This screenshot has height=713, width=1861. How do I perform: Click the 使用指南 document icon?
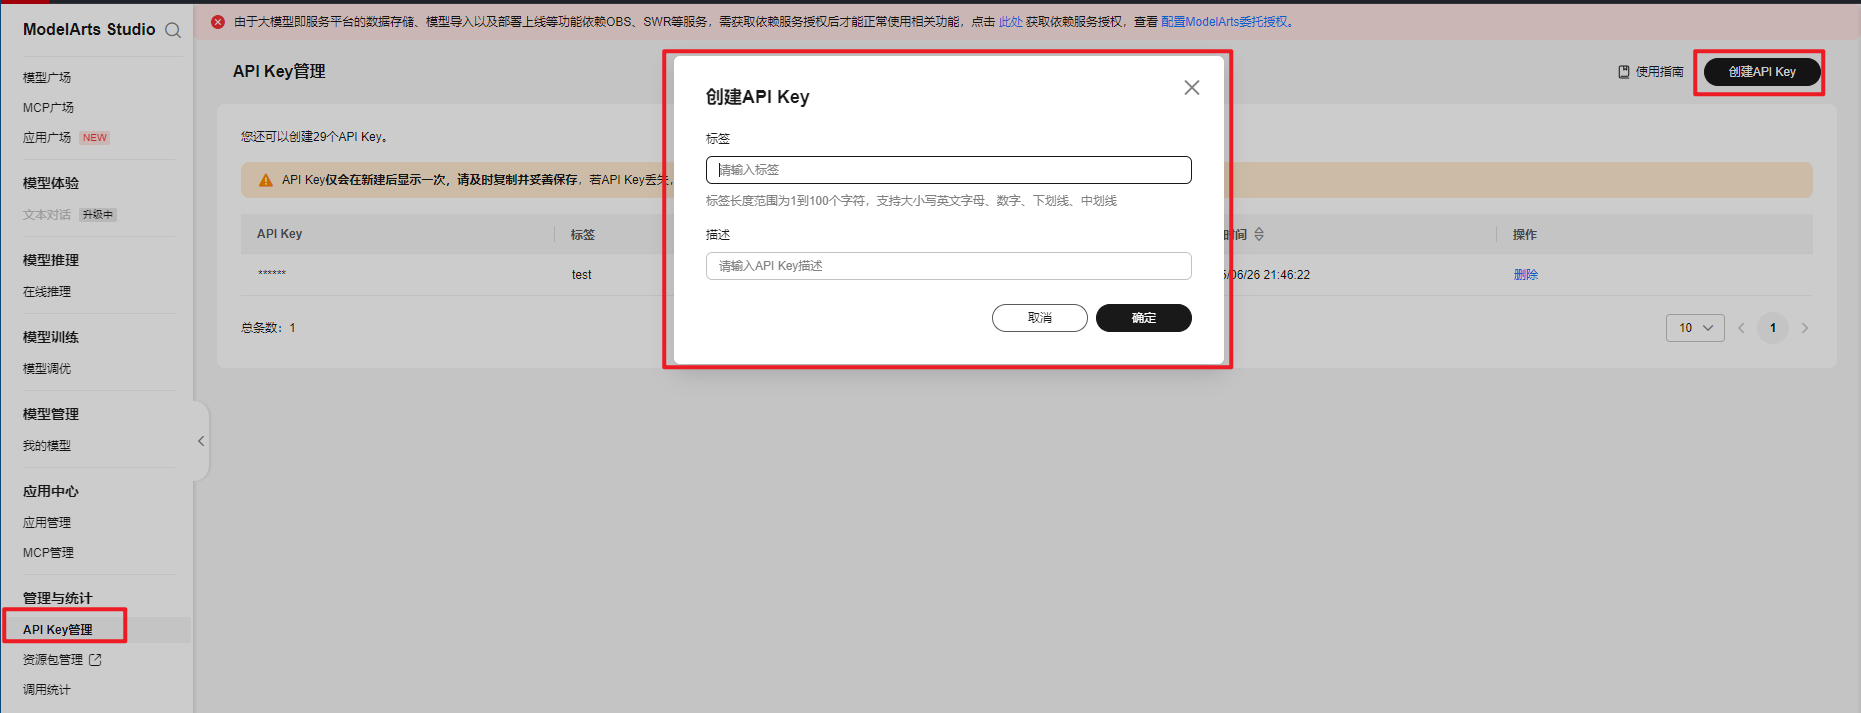[x=1624, y=72]
